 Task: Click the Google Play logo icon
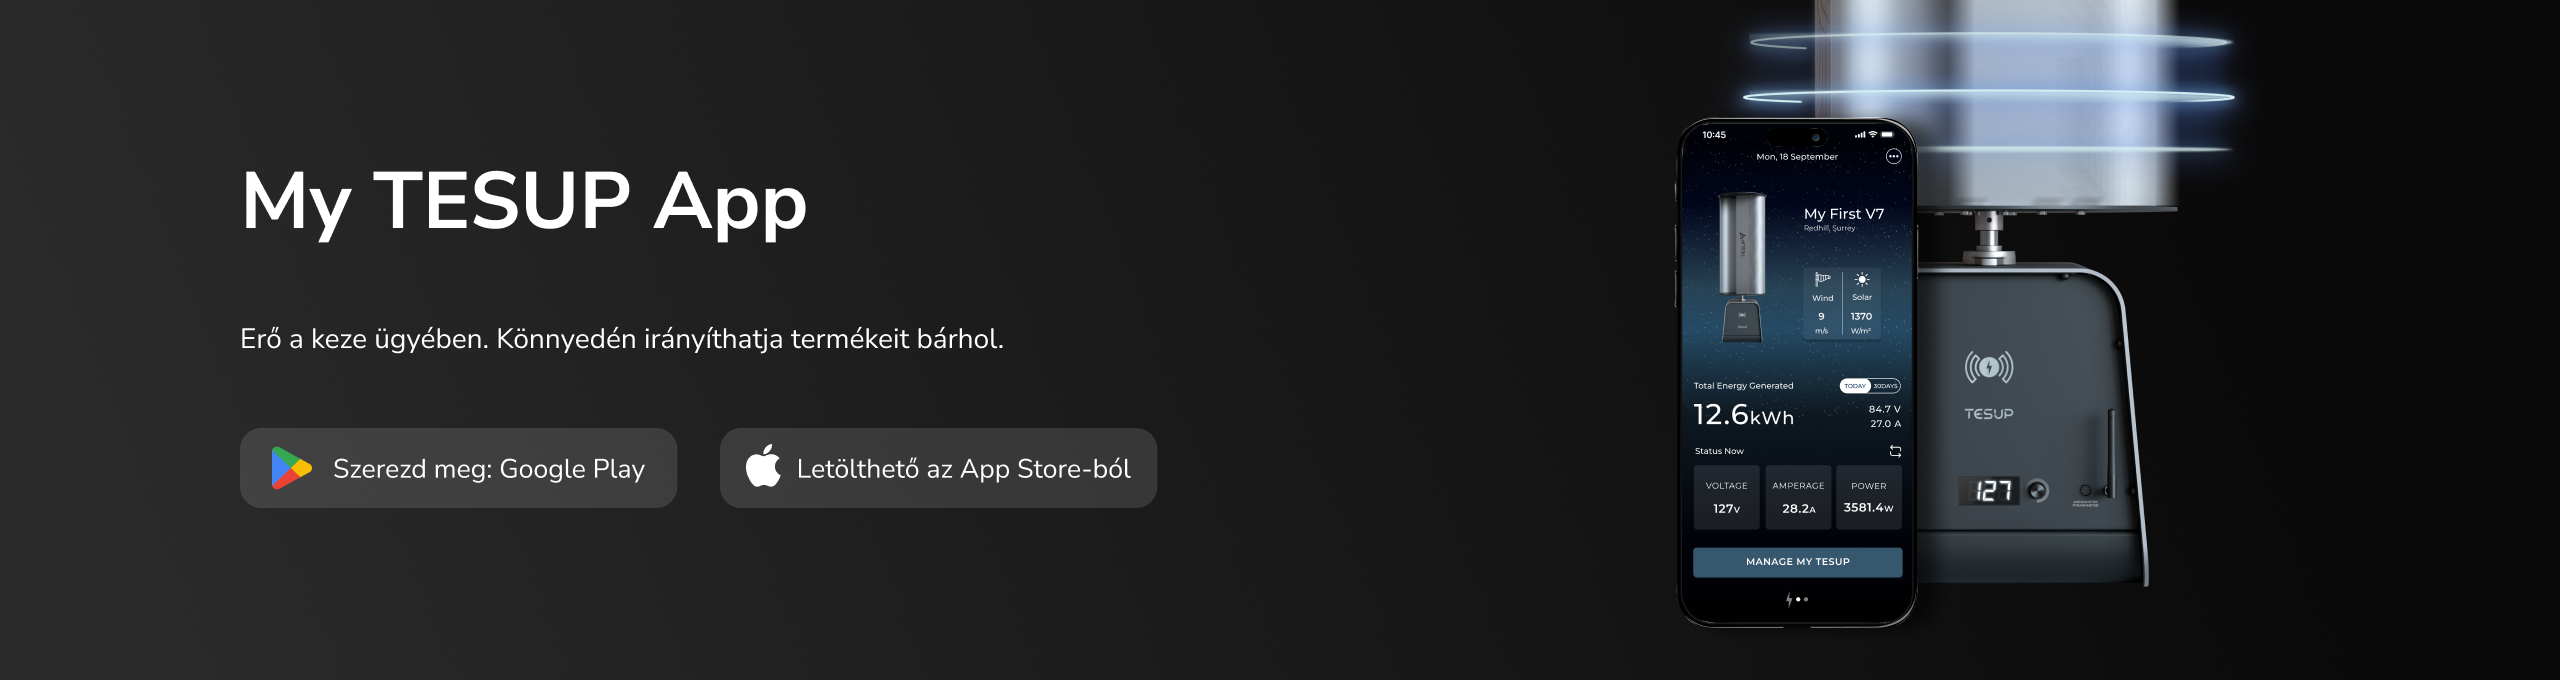click(x=291, y=468)
